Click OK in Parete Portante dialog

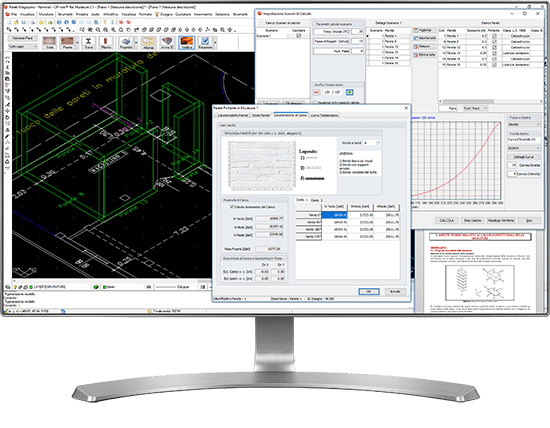369,292
